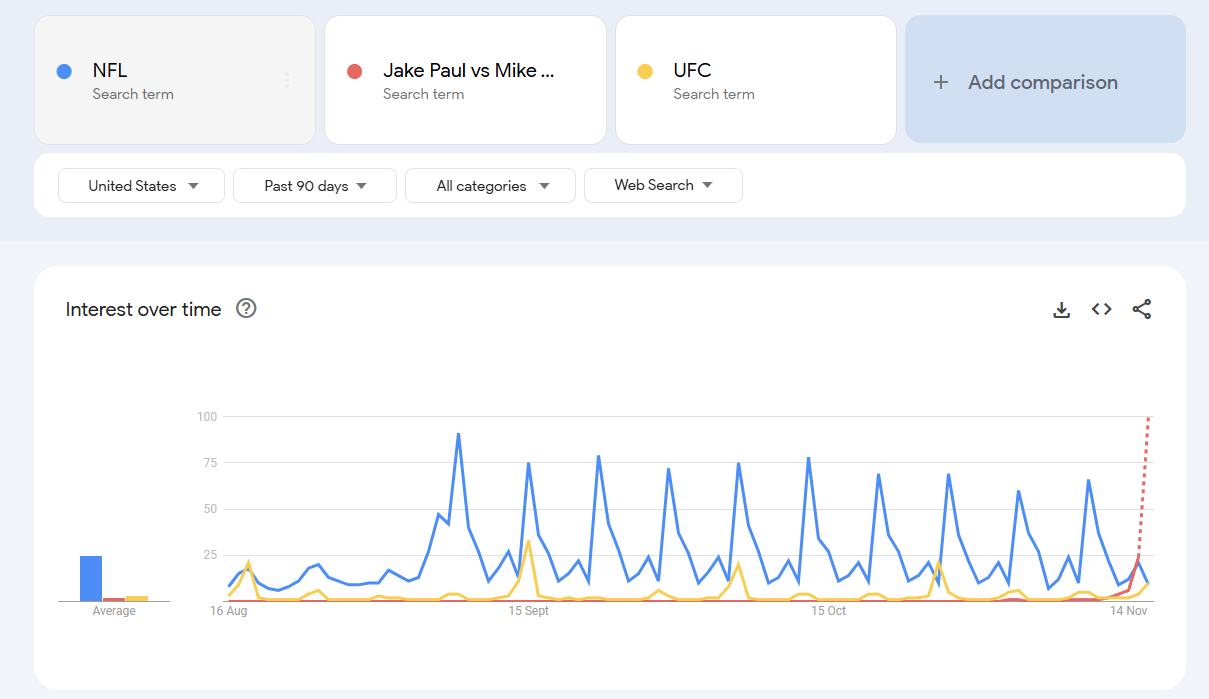Click the 75 y-axis value
Viewport: 1209px width, 699px height.
point(210,462)
